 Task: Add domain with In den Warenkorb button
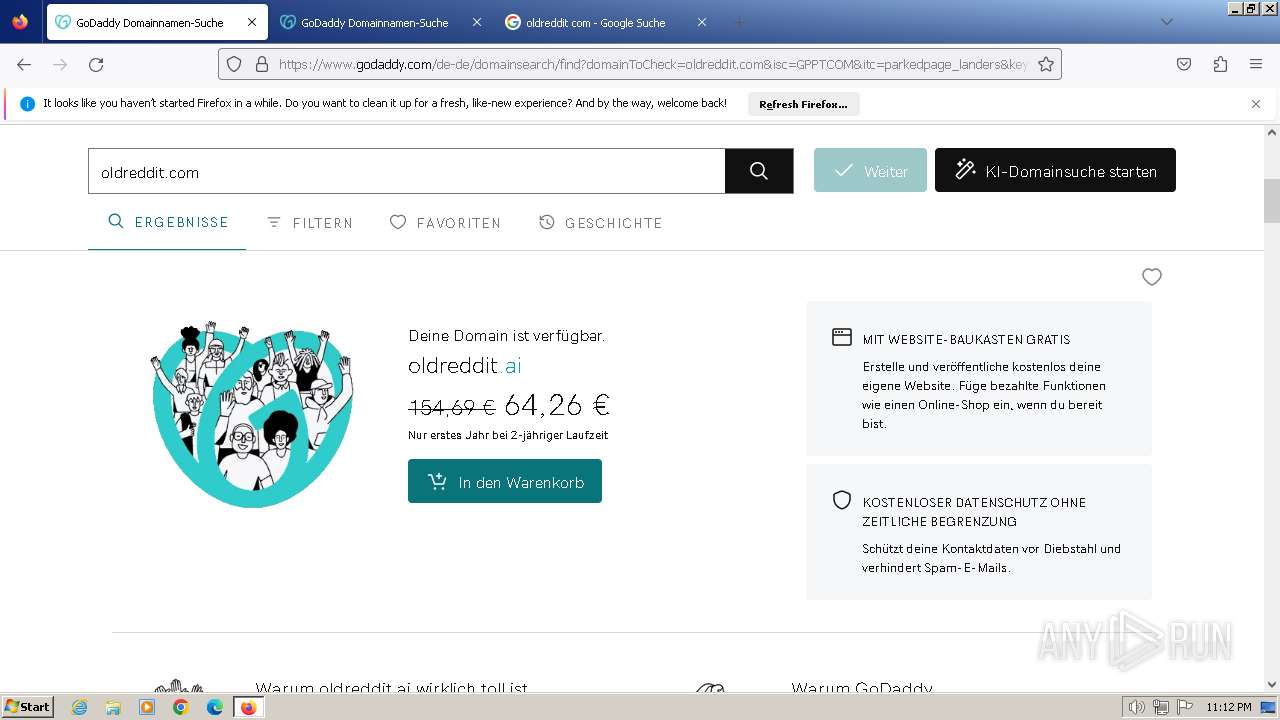505,481
